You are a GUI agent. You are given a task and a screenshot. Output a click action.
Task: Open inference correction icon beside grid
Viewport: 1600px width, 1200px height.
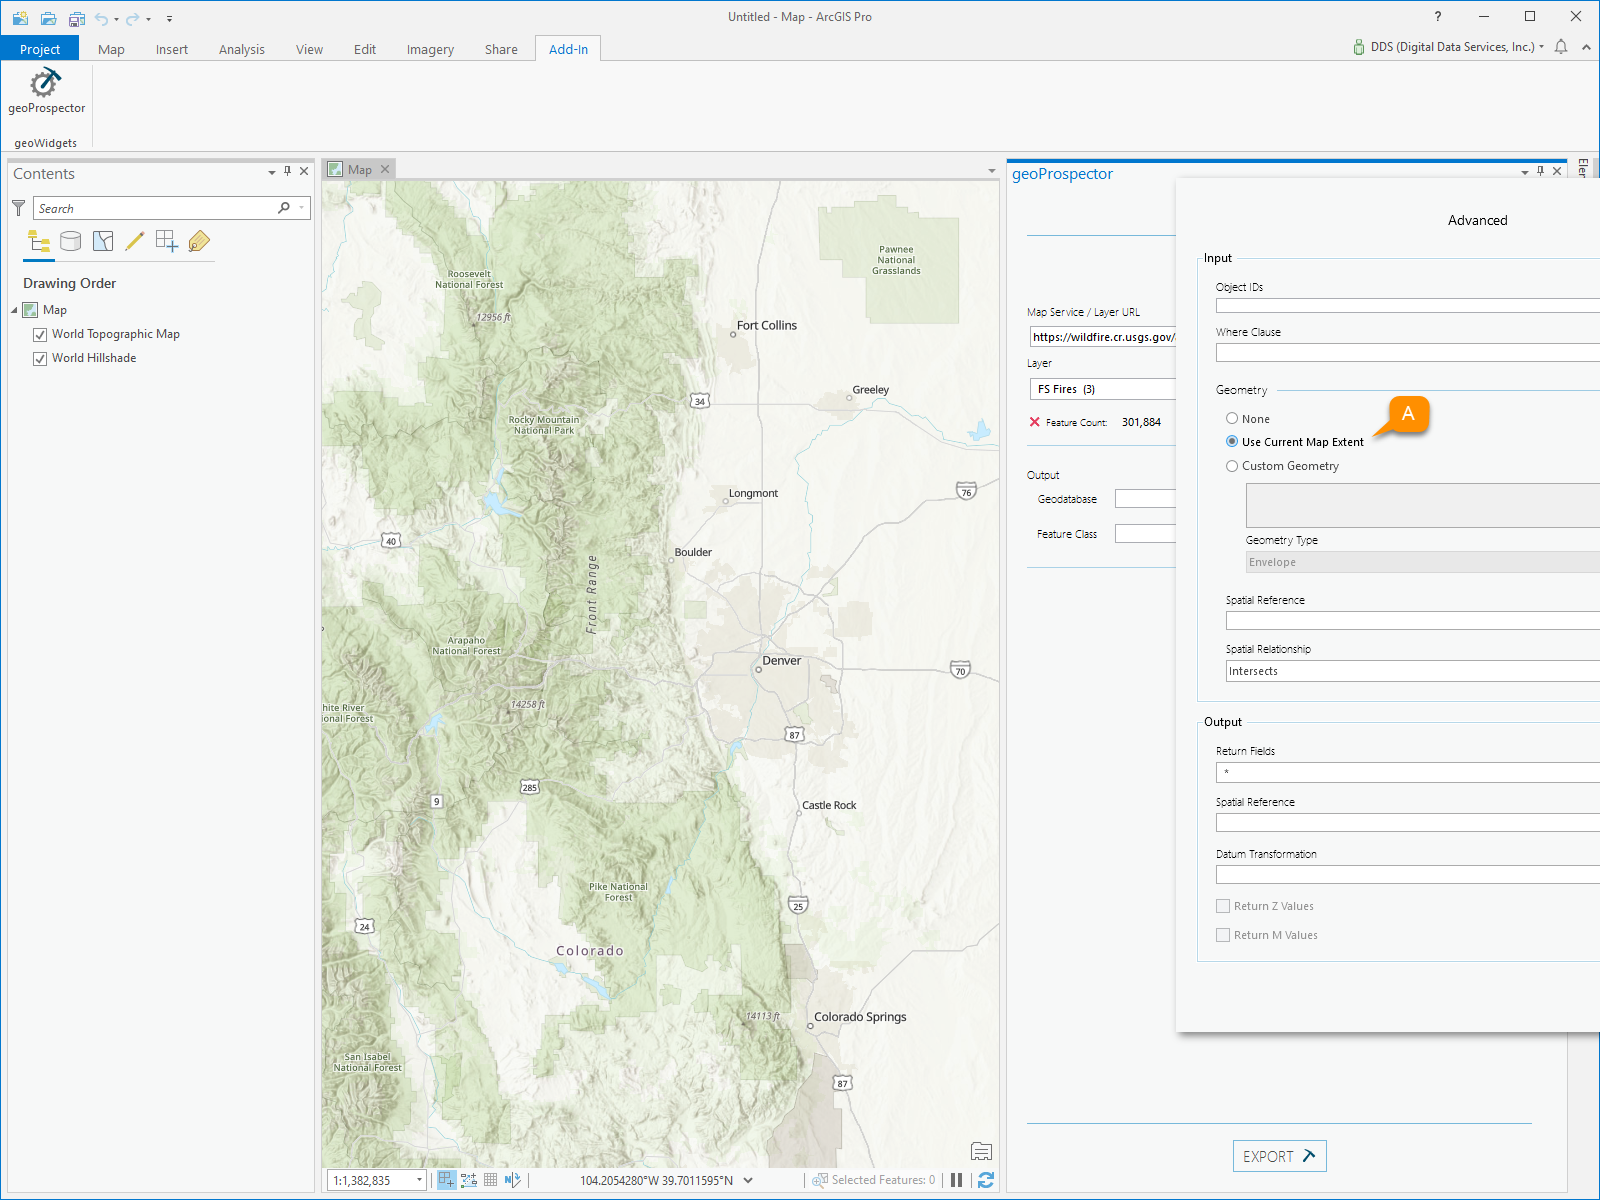click(x=512, y=1180)
